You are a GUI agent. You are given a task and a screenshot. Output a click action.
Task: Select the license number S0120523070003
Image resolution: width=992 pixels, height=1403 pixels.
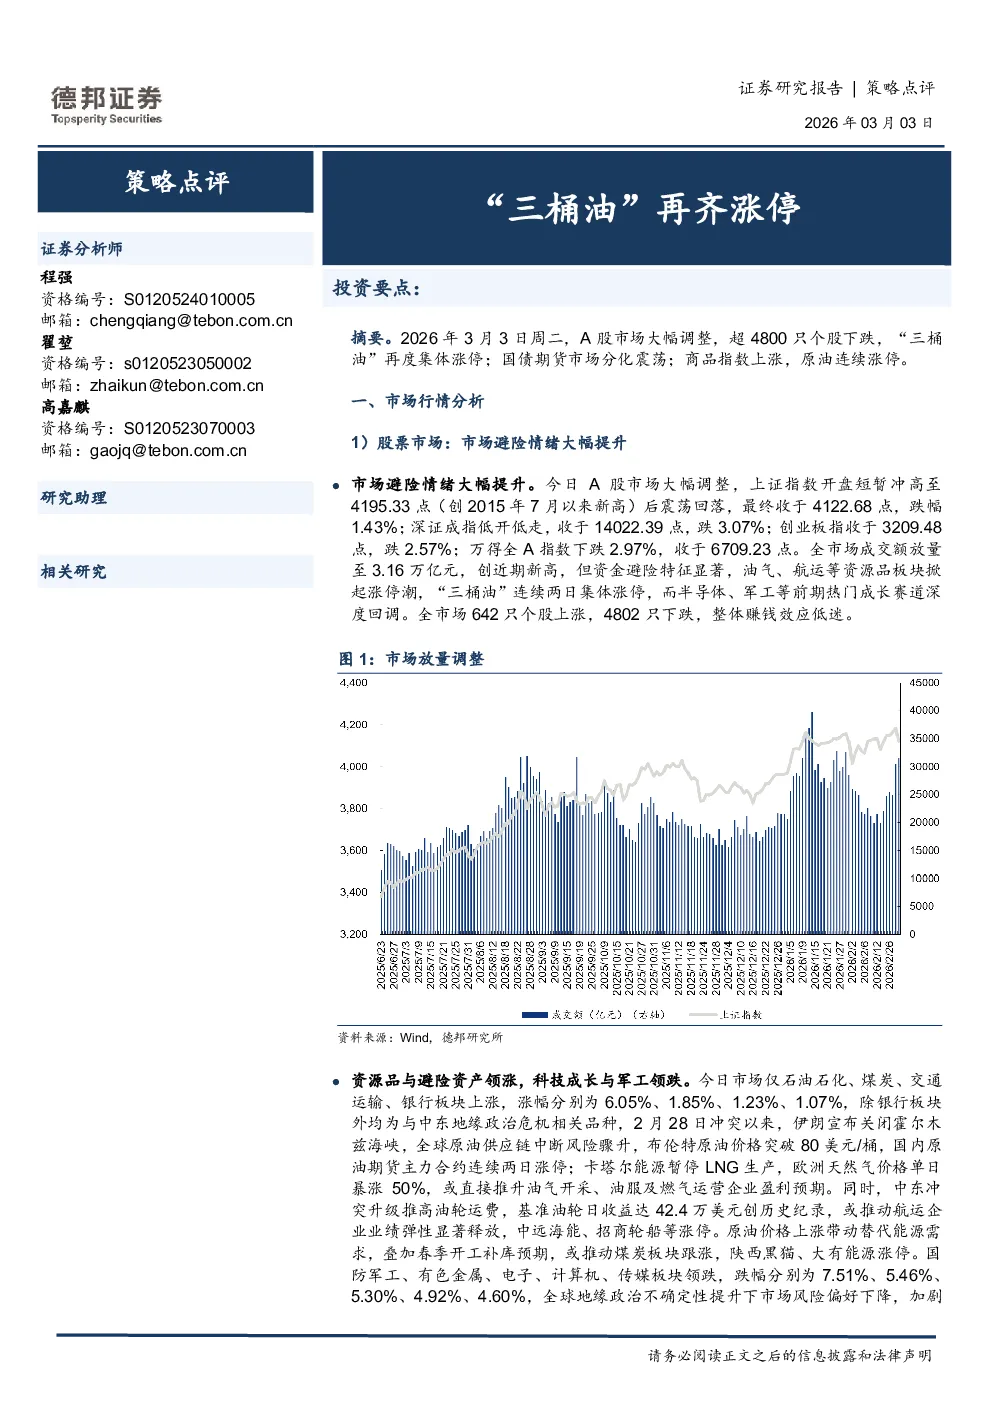[x=189, y=428]
